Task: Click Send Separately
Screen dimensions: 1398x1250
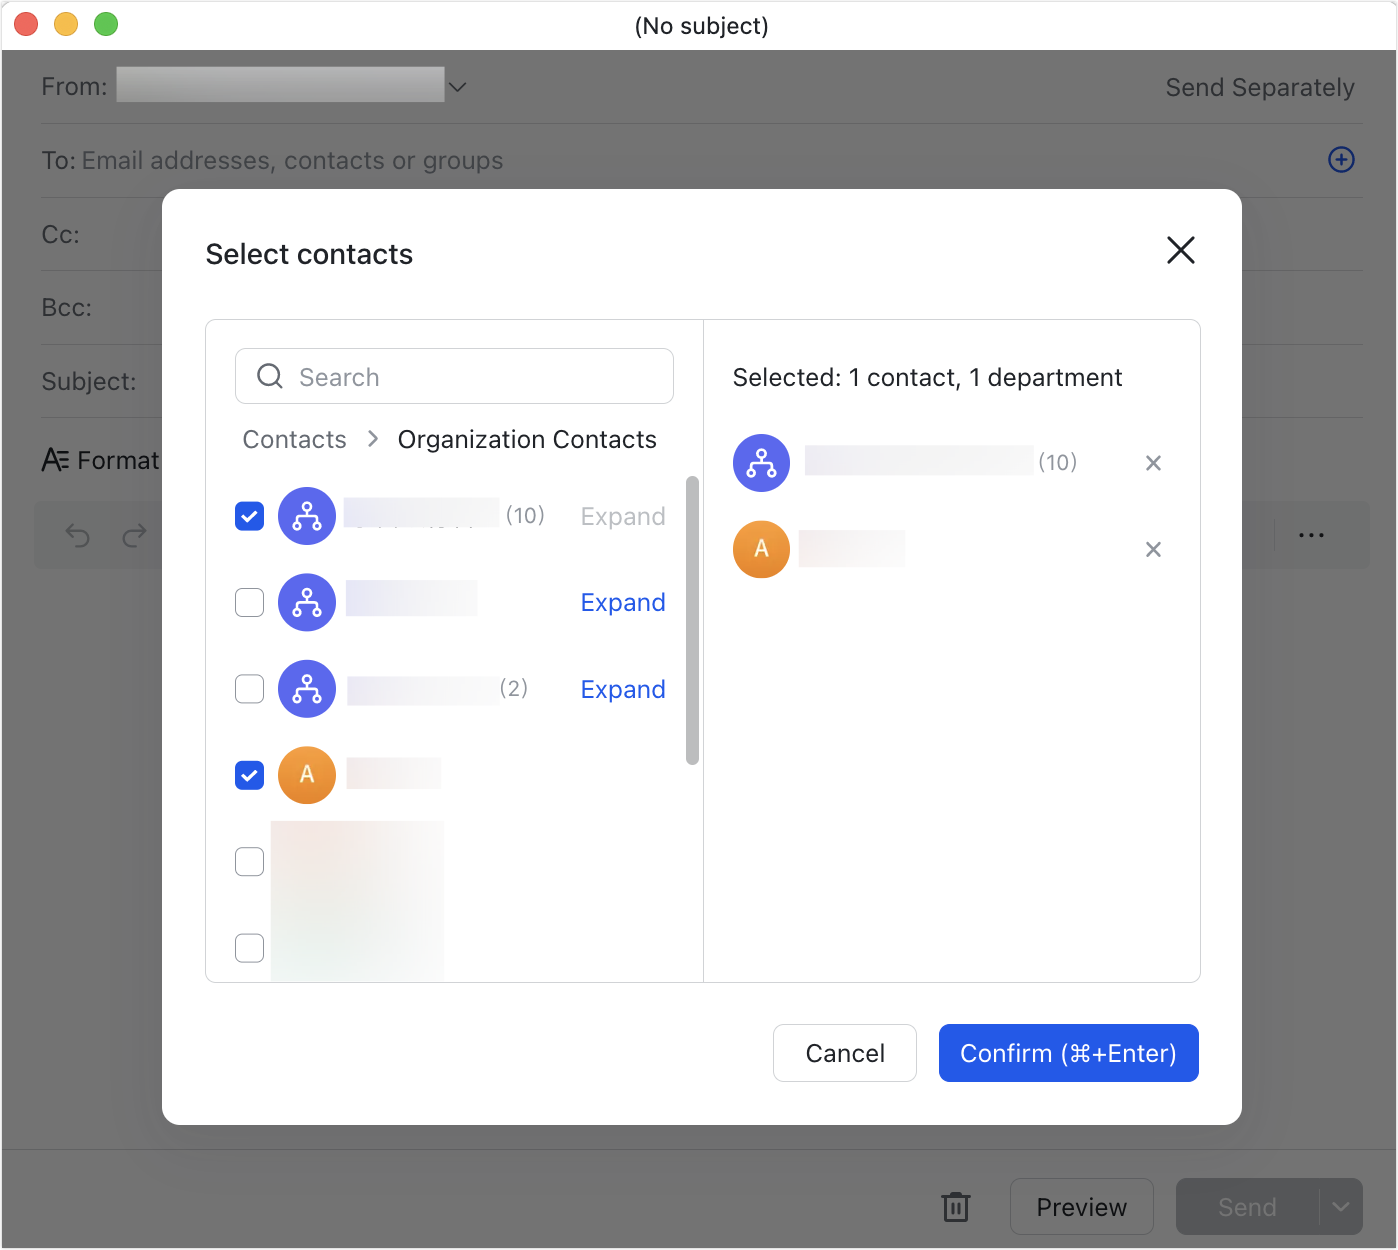Action: (x=1260, y=87)
